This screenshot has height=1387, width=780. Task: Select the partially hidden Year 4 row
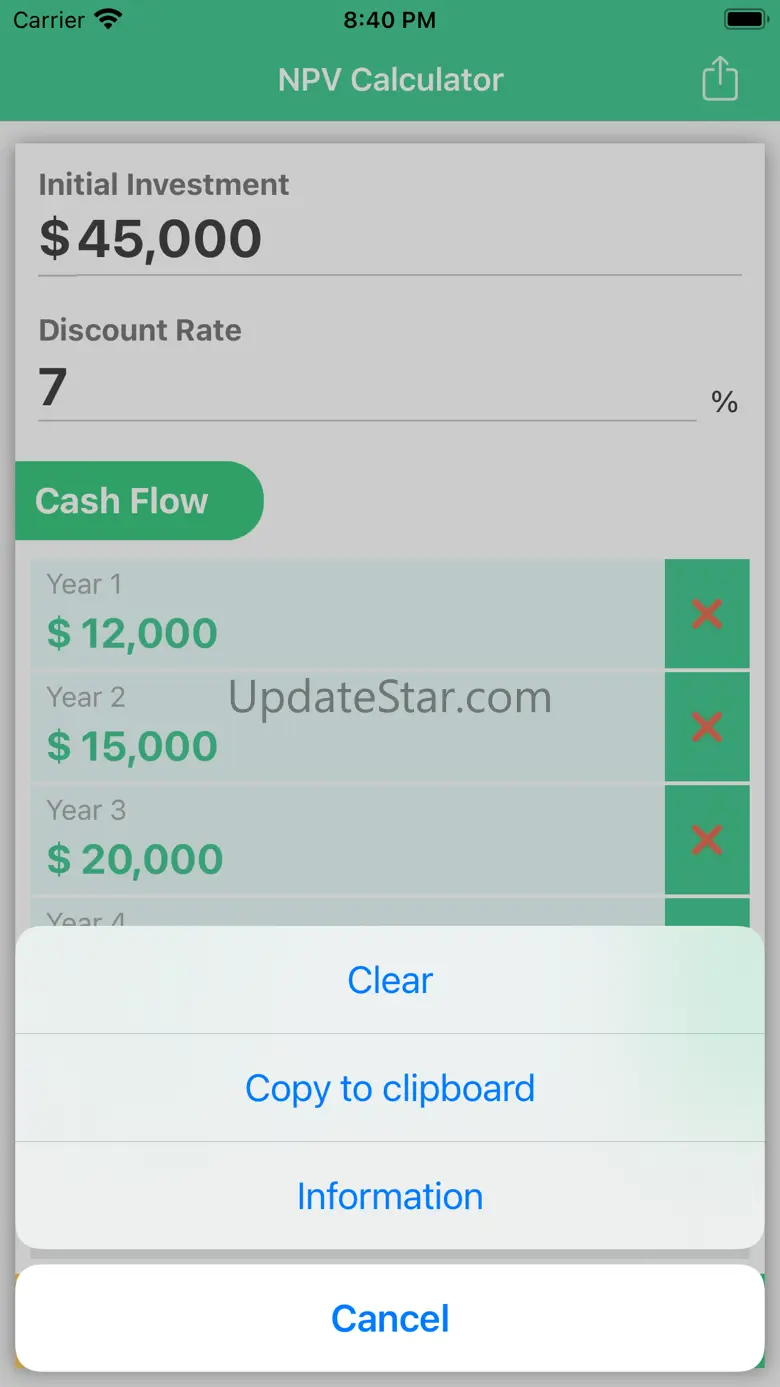[346, 913]
